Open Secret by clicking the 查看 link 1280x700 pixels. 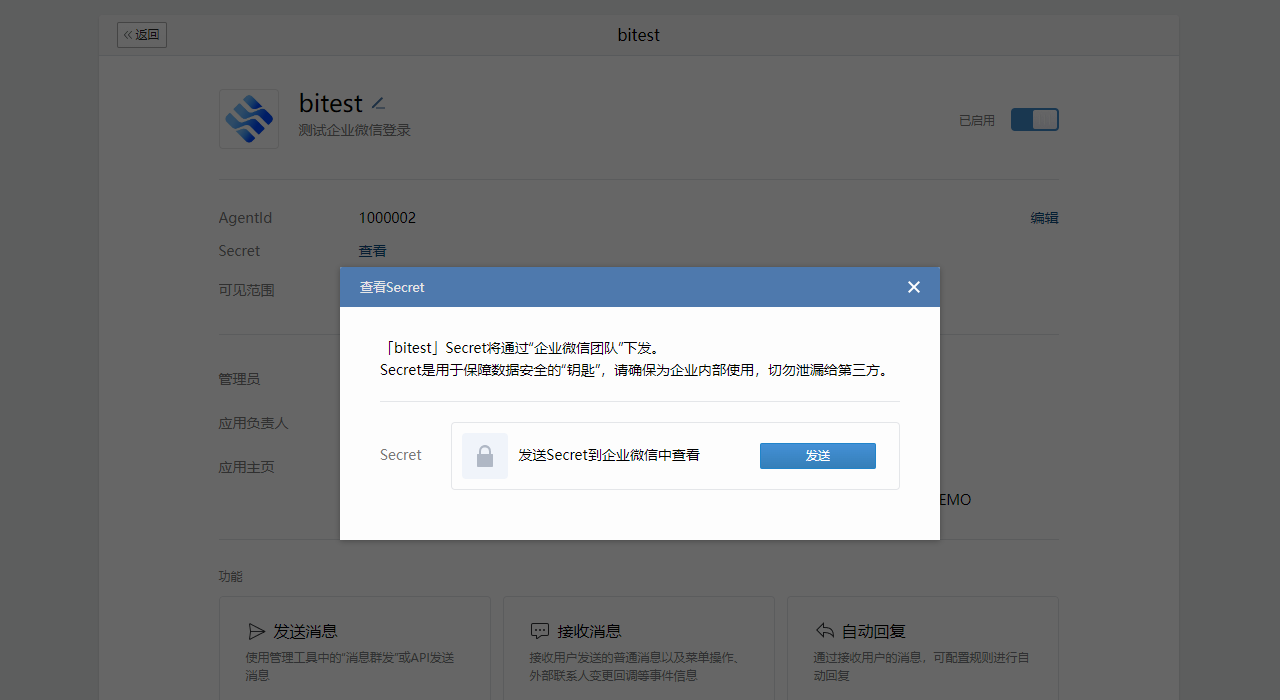pos(372,250)
